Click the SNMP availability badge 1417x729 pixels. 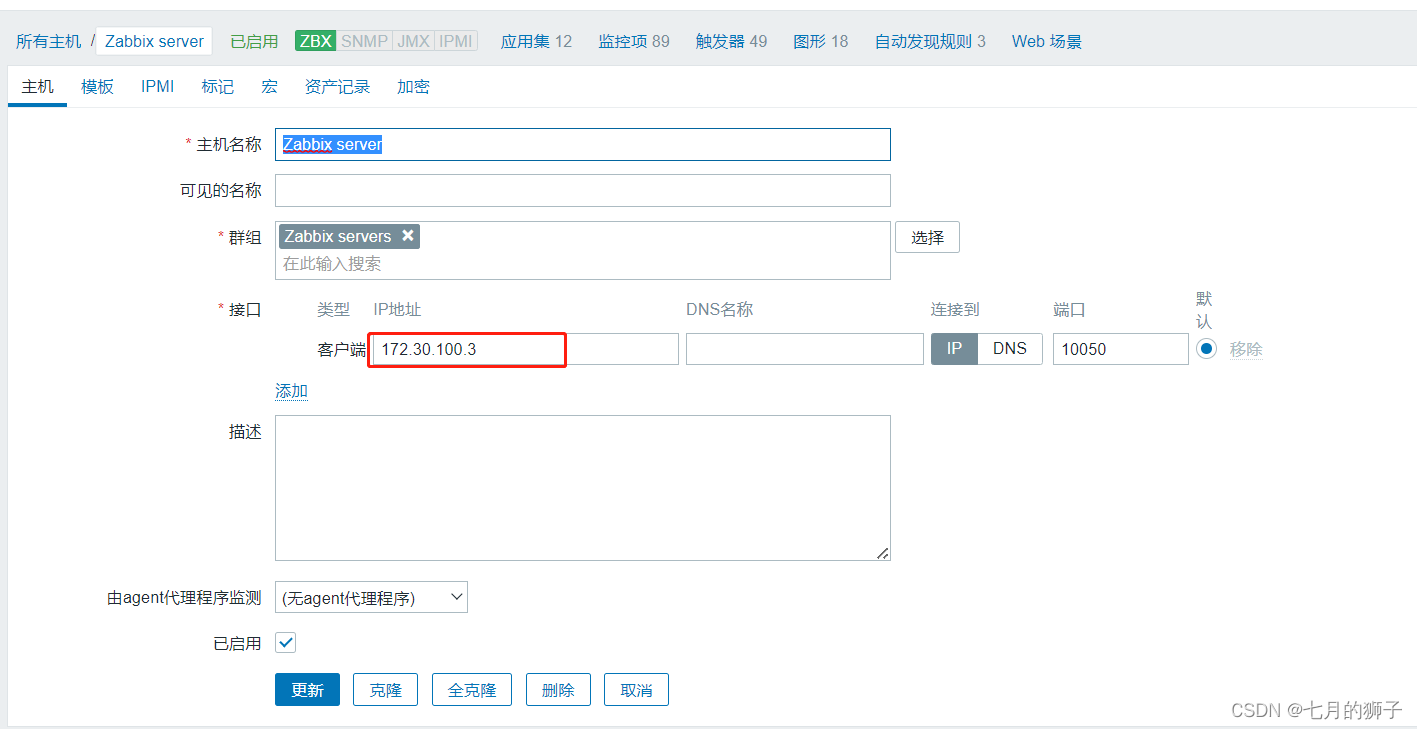pos(364,41)
